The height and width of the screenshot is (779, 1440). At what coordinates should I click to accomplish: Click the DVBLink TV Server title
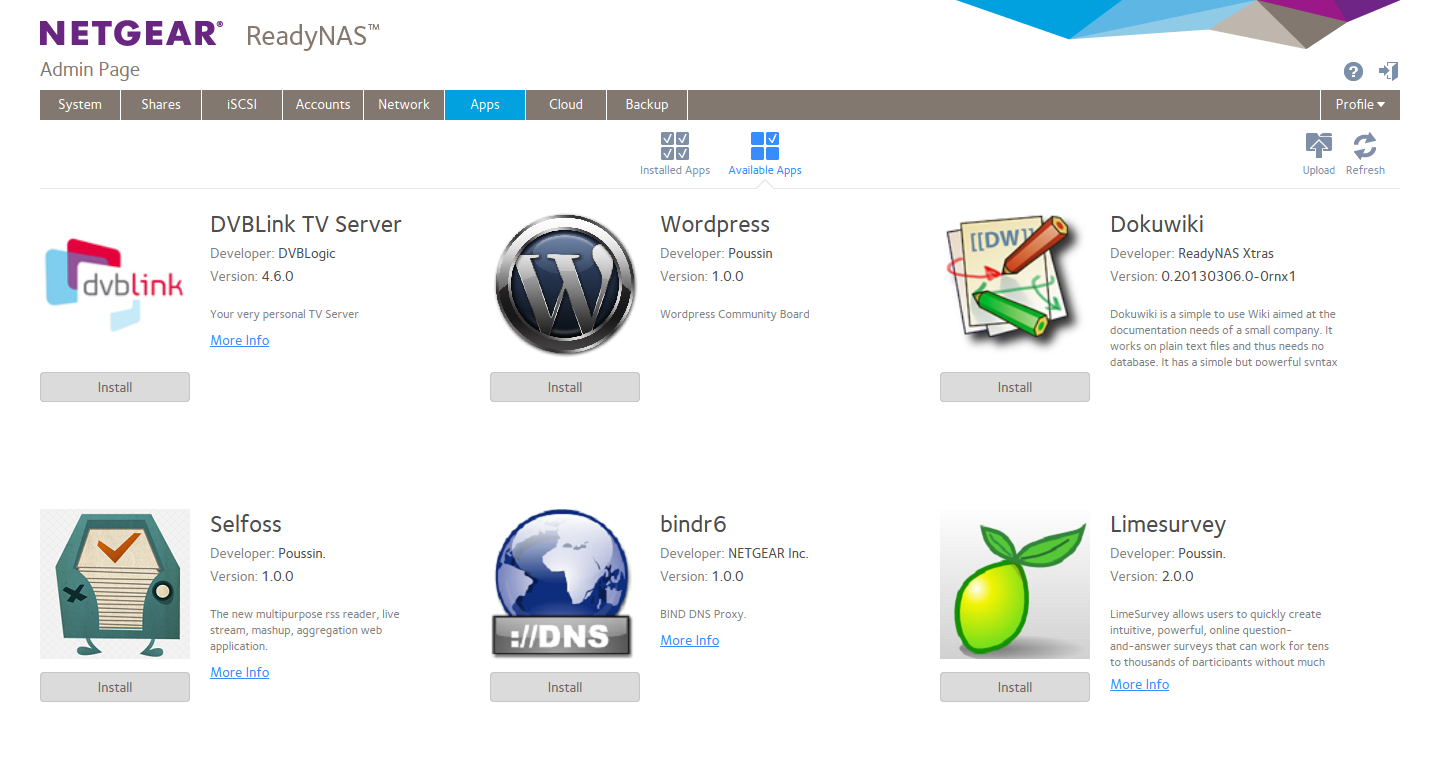pos(306,224)
